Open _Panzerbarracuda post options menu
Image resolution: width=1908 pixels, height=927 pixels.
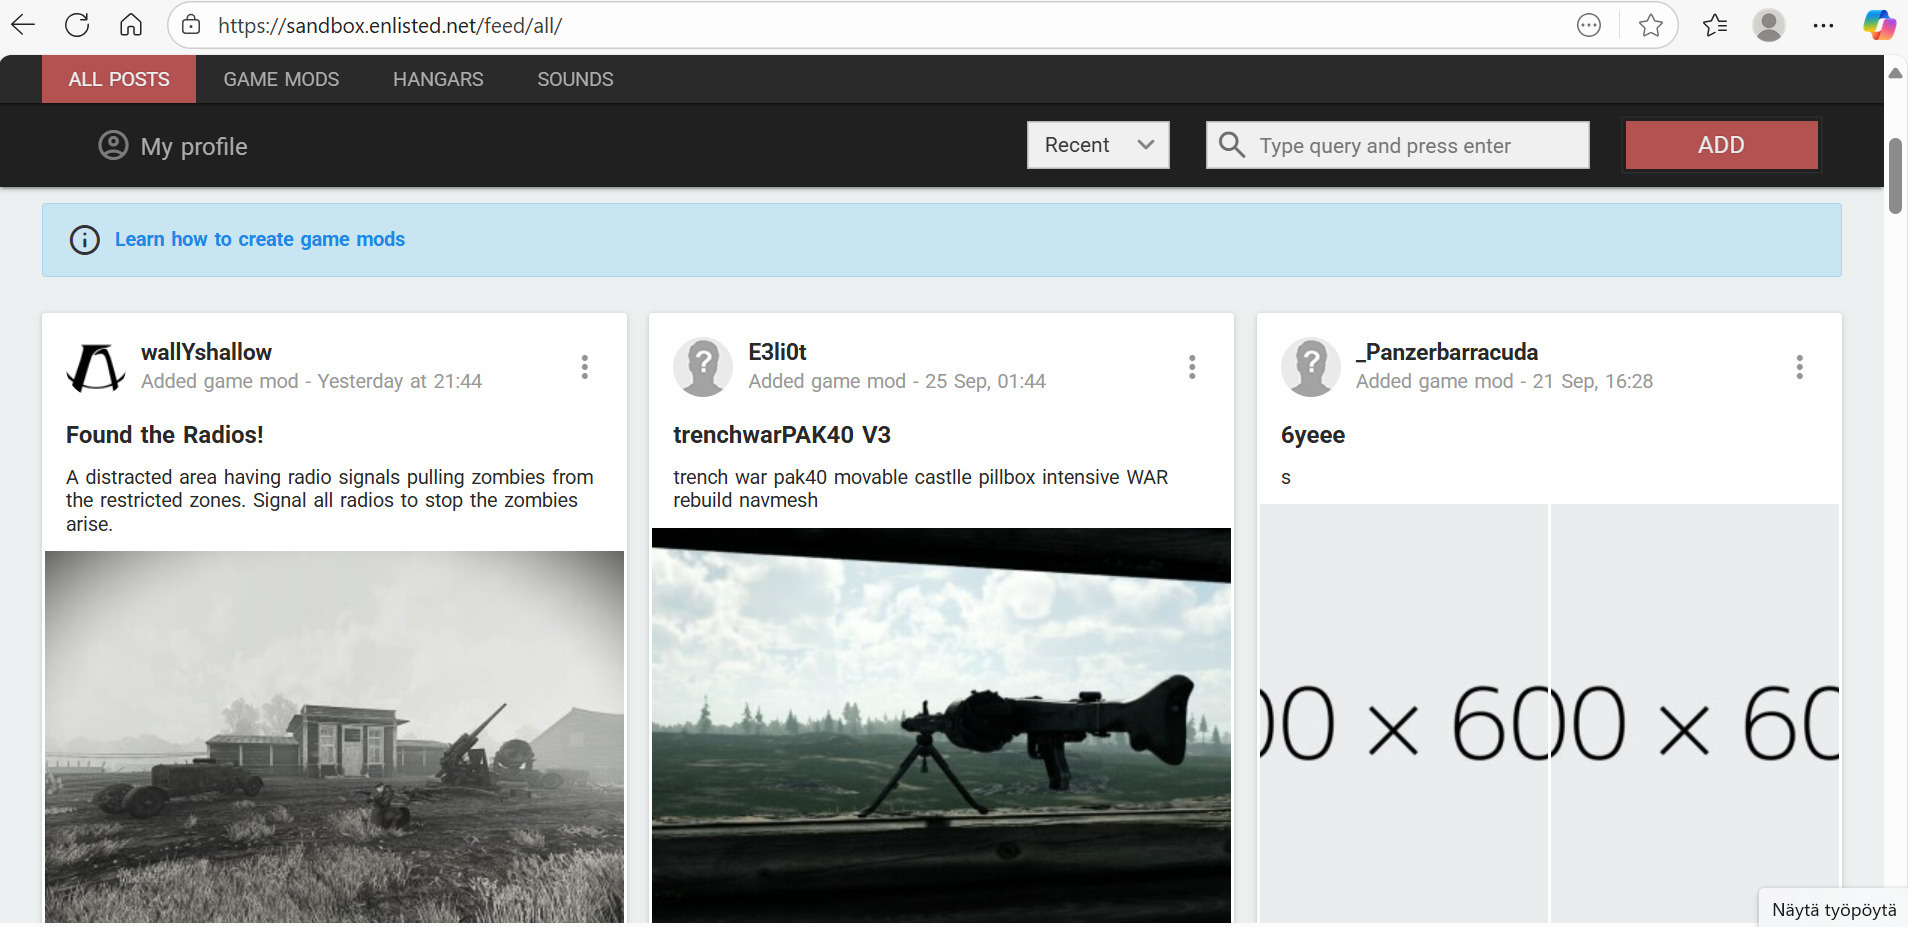coord(1799,367)
